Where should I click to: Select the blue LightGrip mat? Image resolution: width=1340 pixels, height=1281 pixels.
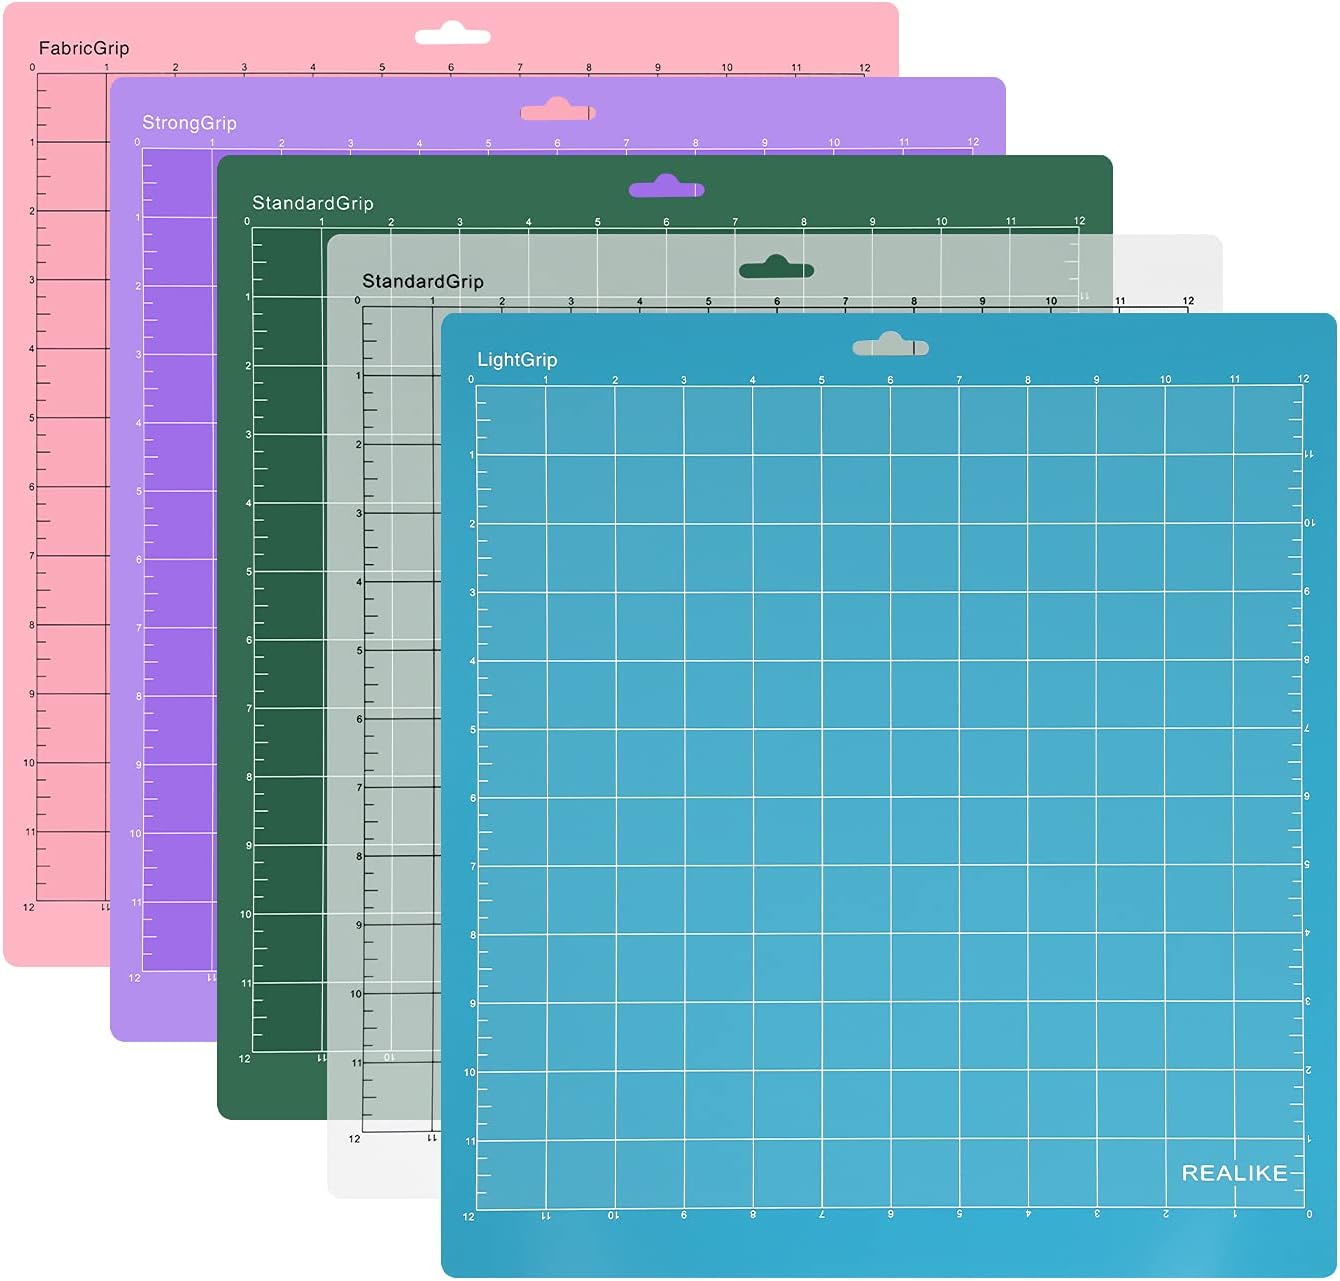click(x=900, y=800)
